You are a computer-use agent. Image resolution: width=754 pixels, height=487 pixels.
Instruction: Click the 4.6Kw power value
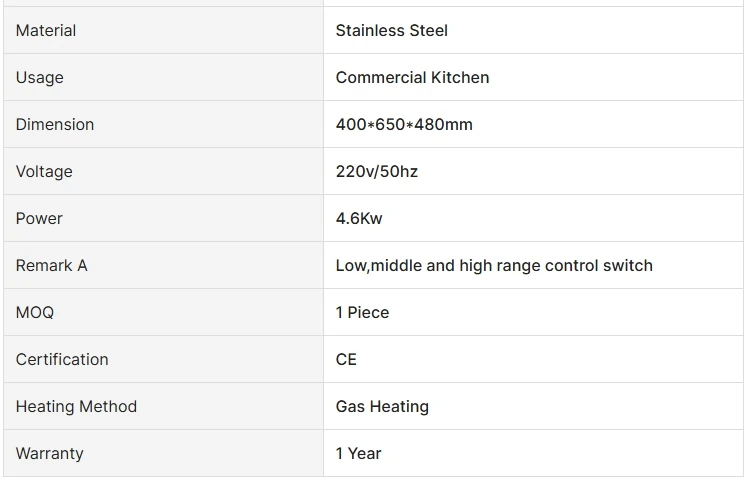tap(359, 219)
